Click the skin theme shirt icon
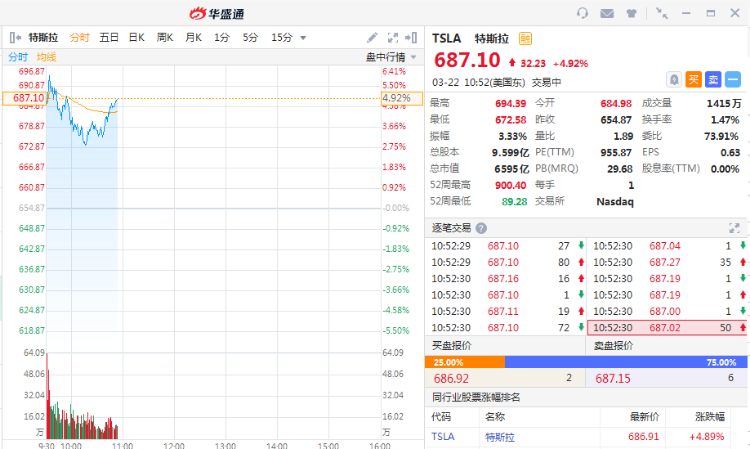This screenshot has height=449, width=750. (x=631, y=13)
